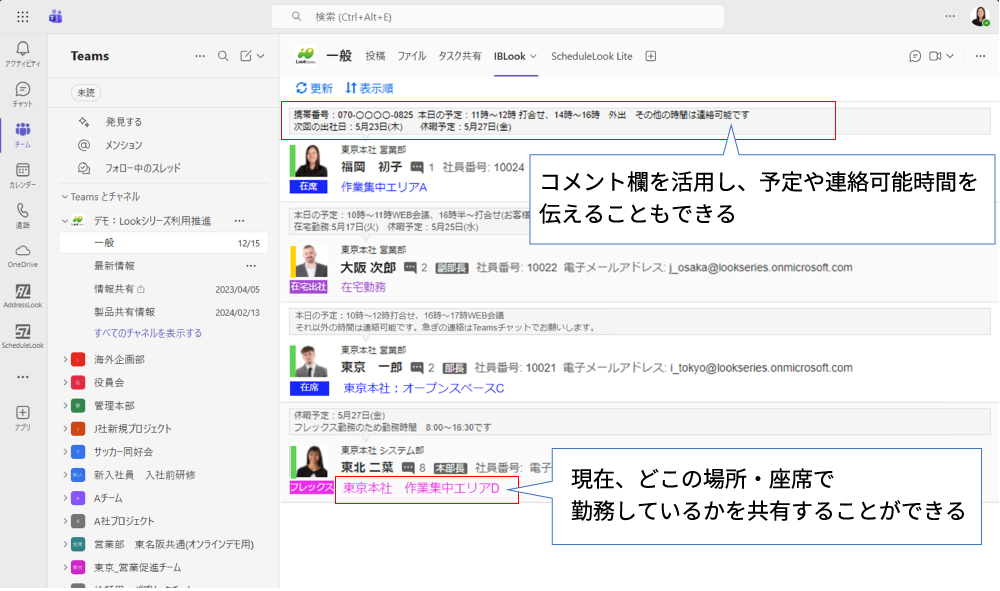This screenshot has width=1000, height=591.
Task: Open the Calls phone icon
Action: click(x=22, y=215)
